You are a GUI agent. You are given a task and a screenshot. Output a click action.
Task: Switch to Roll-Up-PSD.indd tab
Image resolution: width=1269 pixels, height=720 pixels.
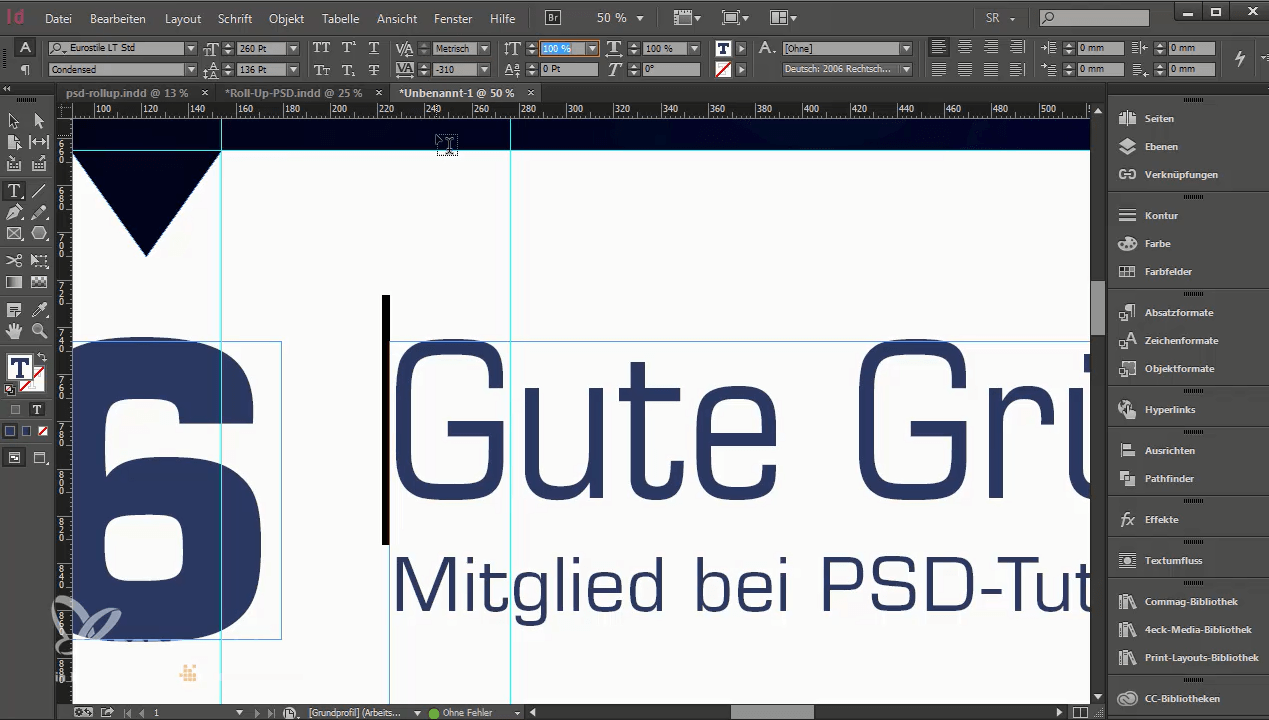click(x=294, y=92)
